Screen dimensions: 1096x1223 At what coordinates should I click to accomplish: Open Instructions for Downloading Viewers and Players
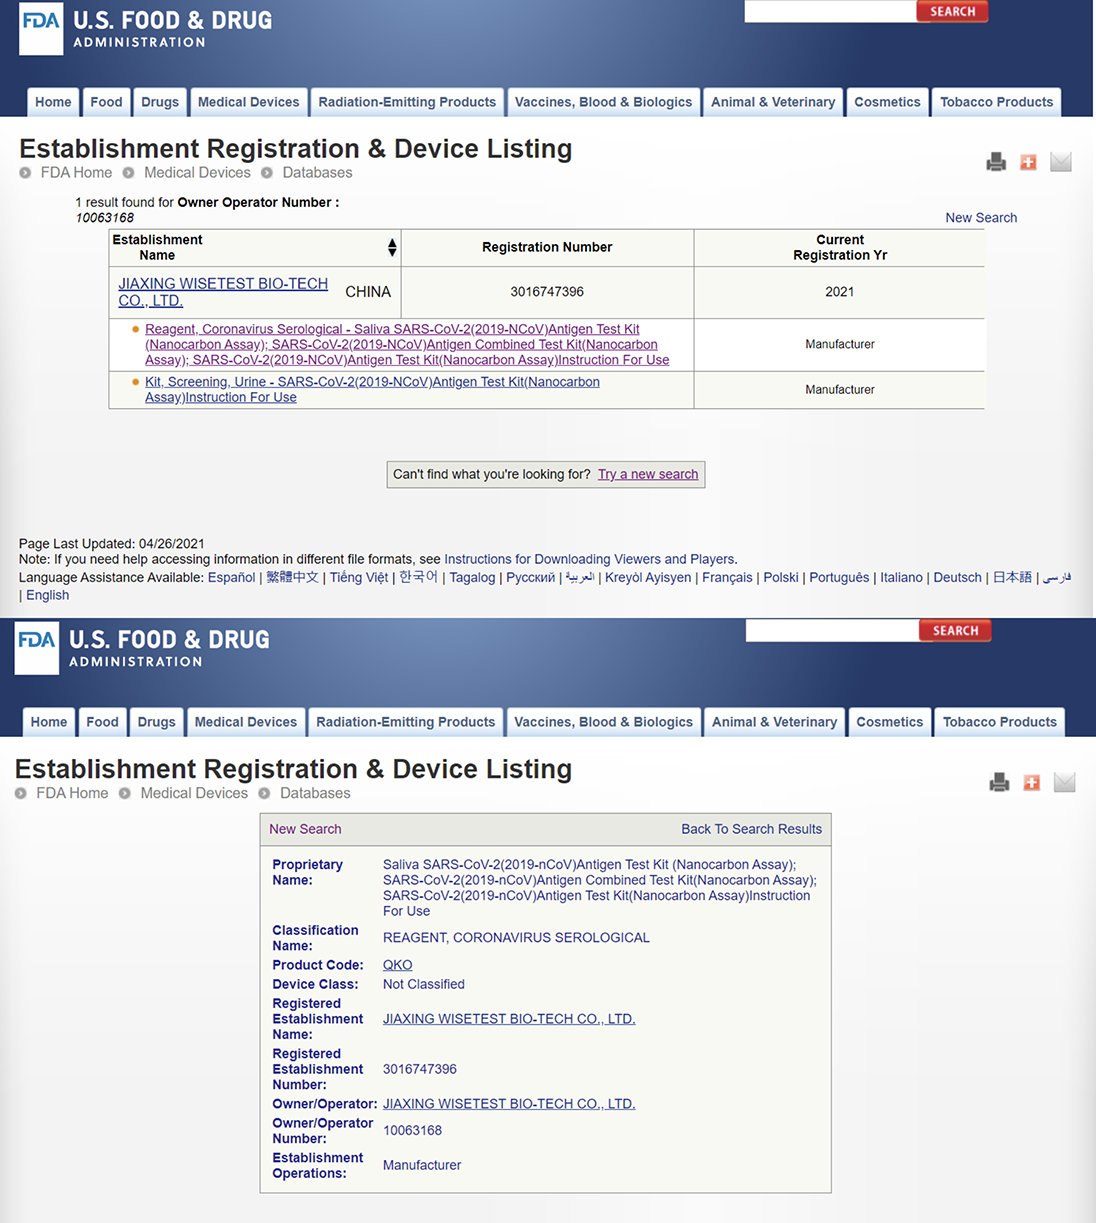(589, 559)
